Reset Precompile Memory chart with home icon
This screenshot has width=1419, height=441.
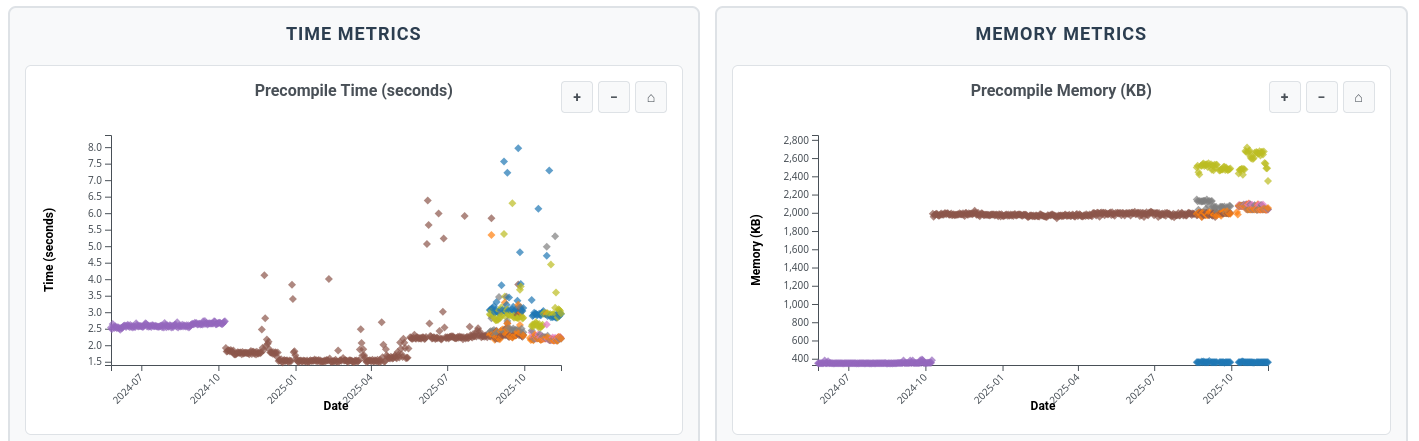pyautogui.click(x=1358, y=97)
